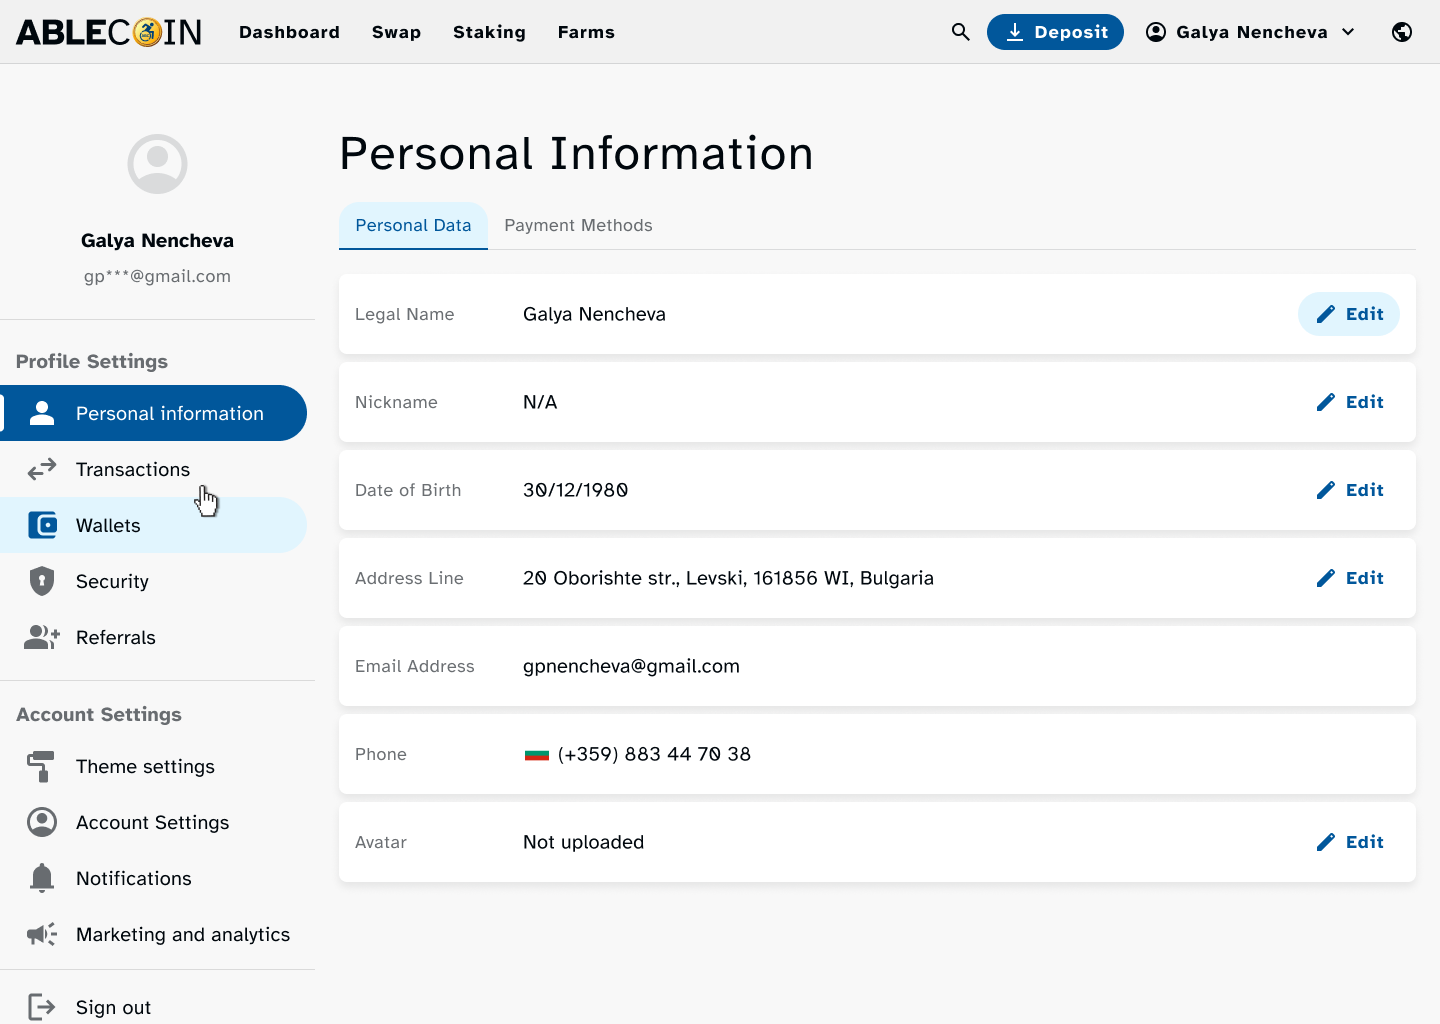Screen dimensions: 1440x1024
Task: Click the Marketing and analytics megaphone icon
Action: coord(42,934)
